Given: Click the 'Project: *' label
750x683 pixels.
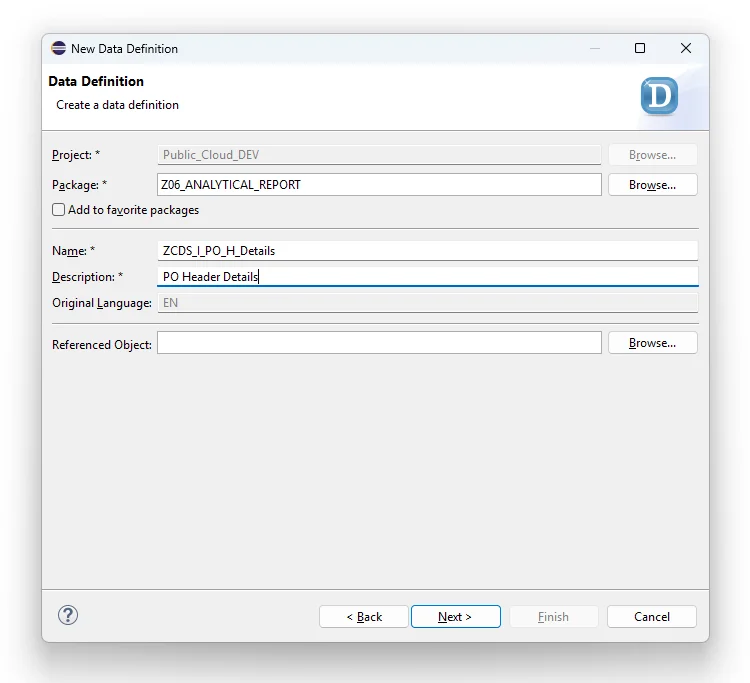Looking at the screenshot, I should [76, 155].
